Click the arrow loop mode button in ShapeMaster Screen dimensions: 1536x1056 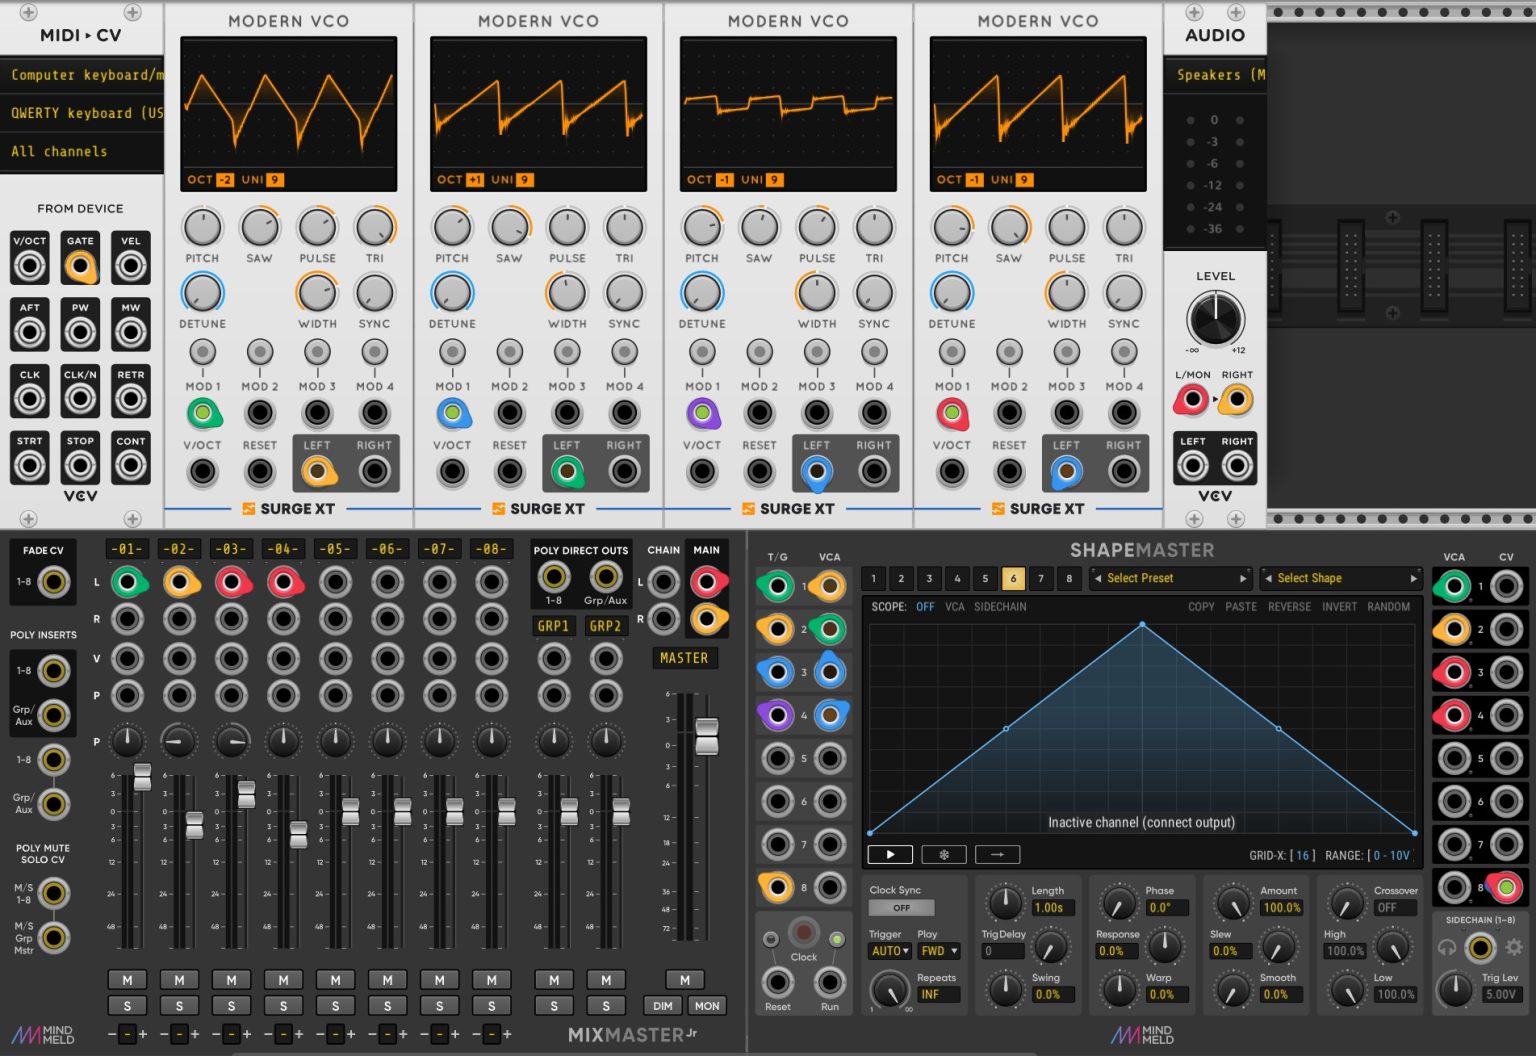[x=997, y=854]
